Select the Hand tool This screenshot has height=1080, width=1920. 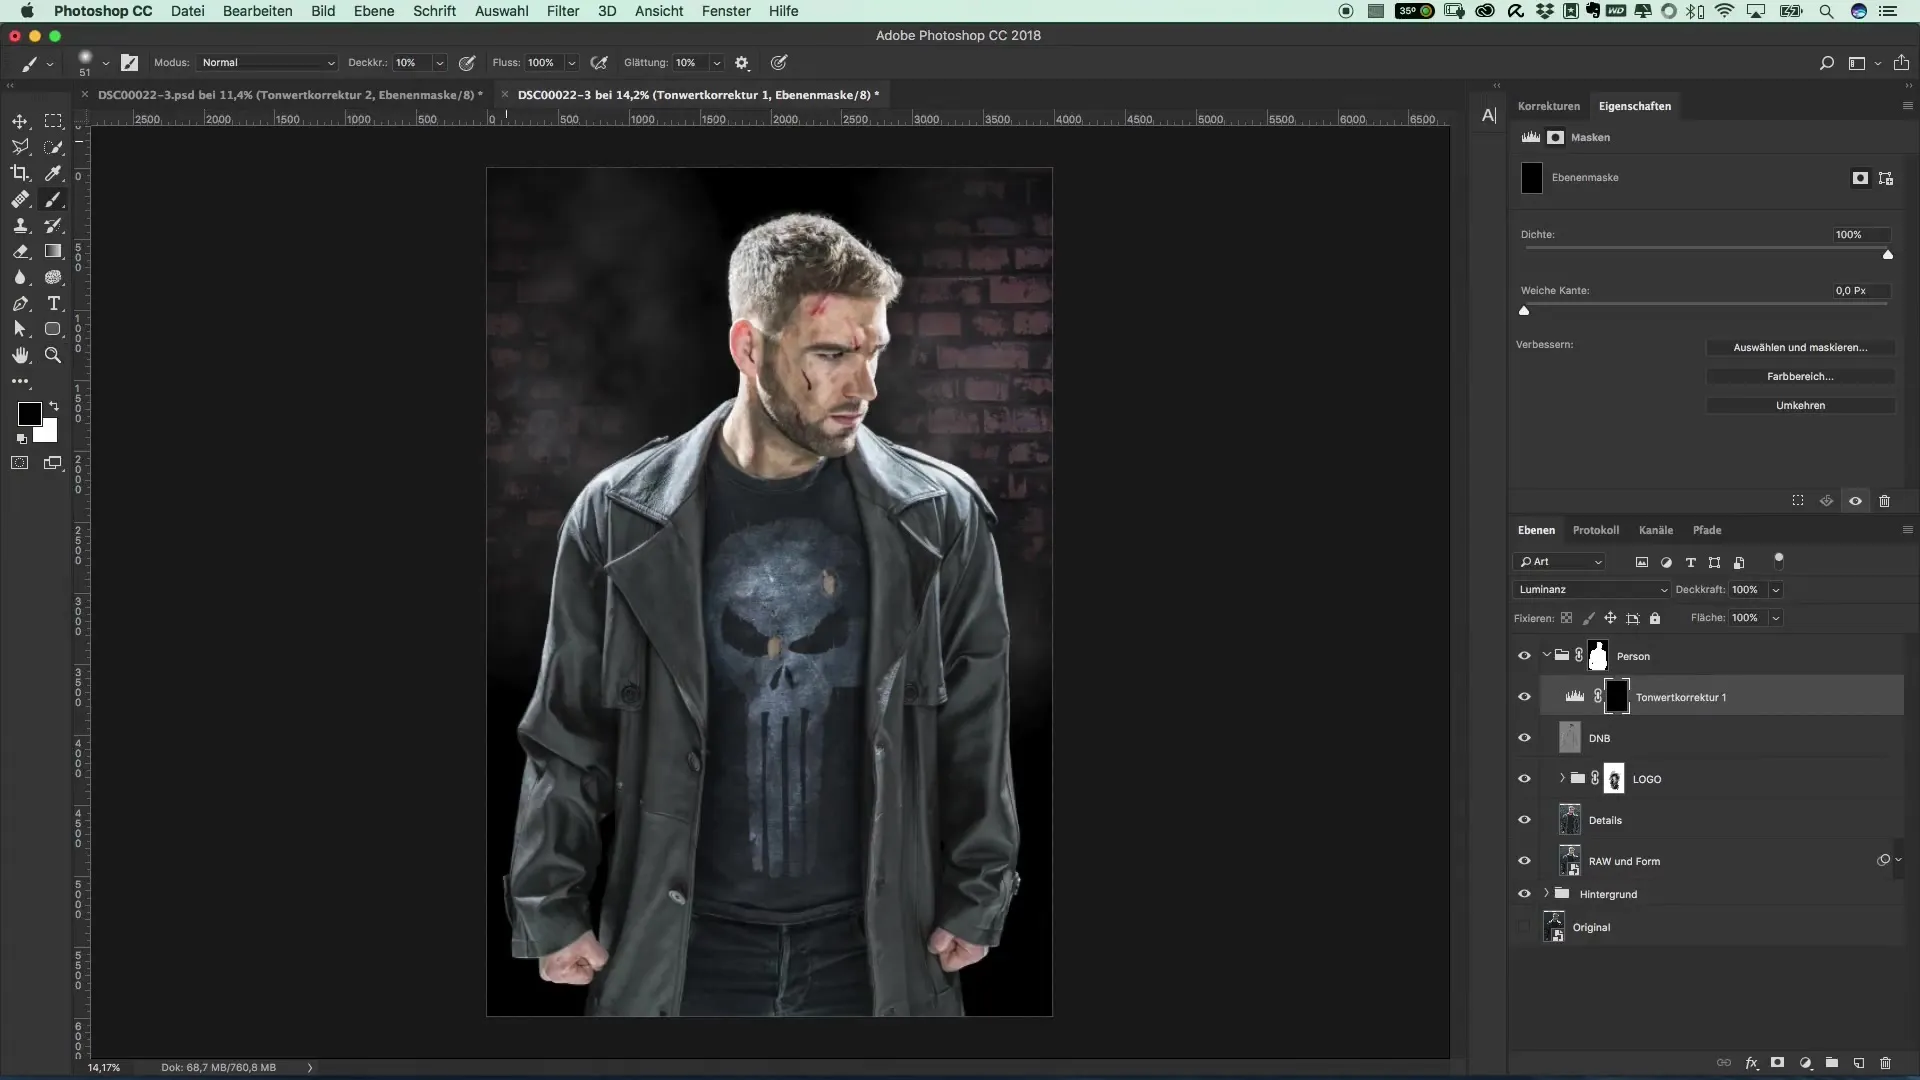coord(20,355)
